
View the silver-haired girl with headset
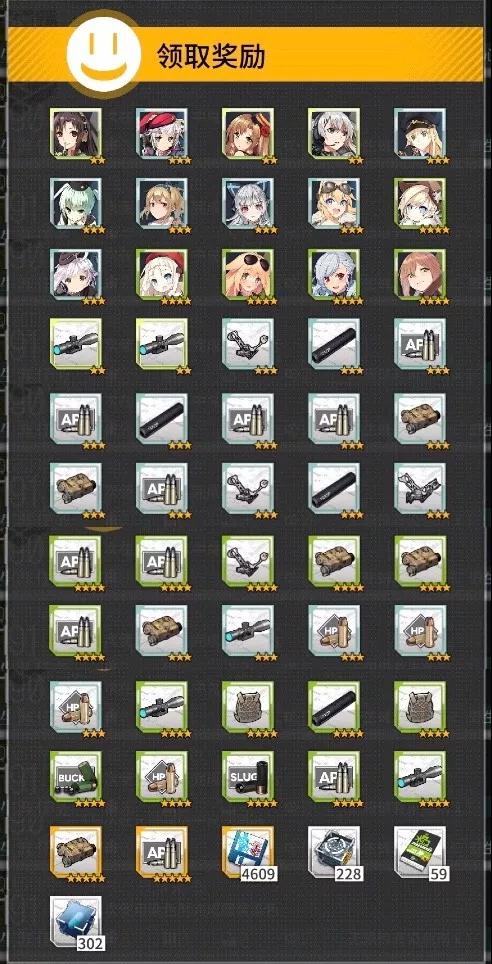(335, 134)
